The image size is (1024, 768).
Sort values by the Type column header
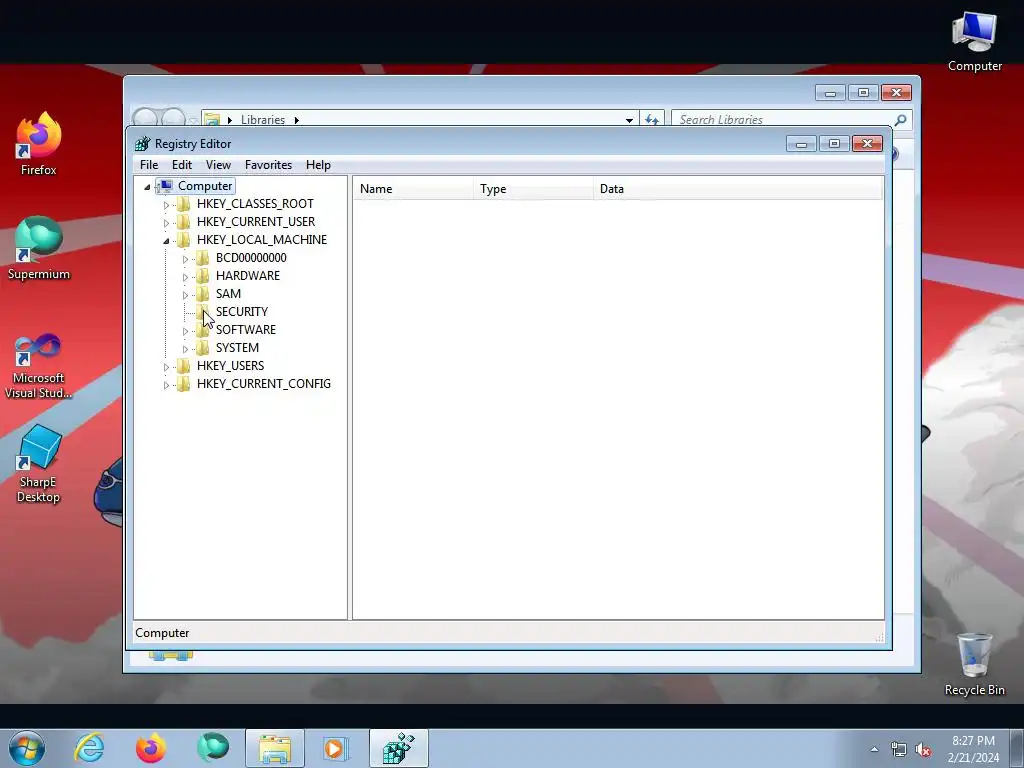tap(534, 189)
